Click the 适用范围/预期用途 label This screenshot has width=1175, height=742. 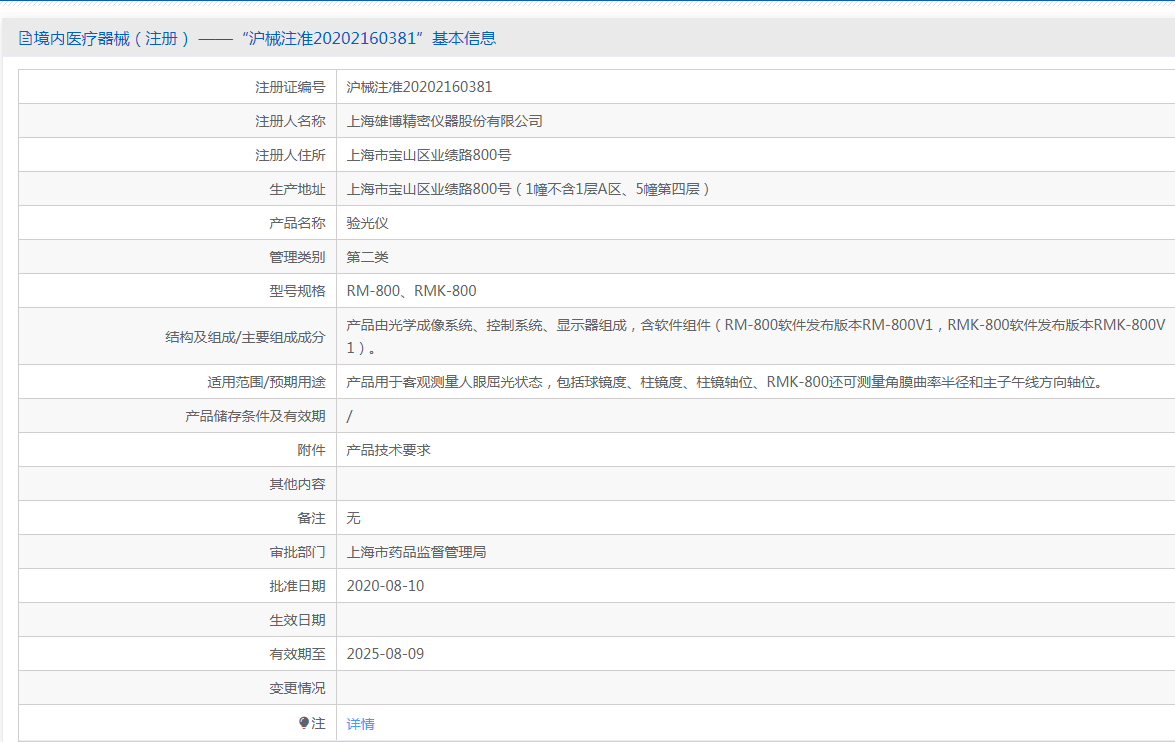[x=267, y=382]
